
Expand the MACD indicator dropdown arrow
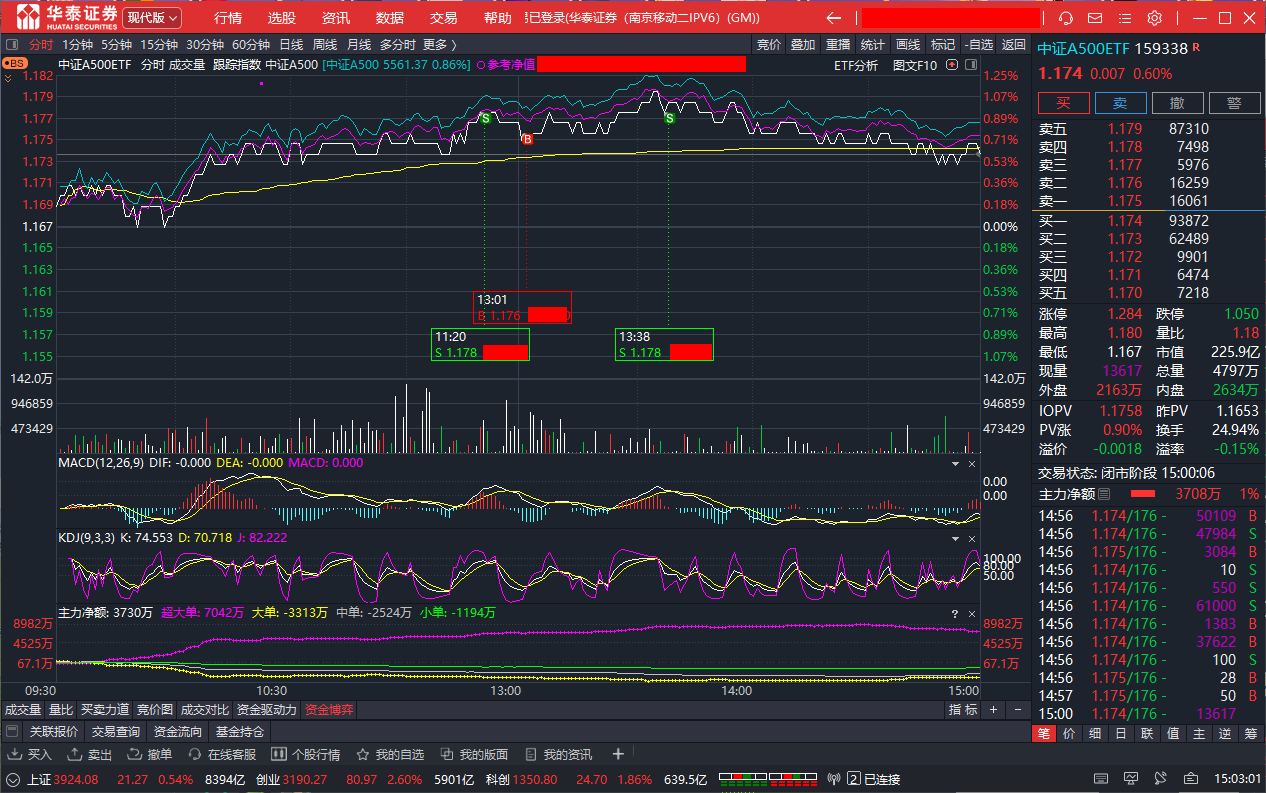coord(953,464)
